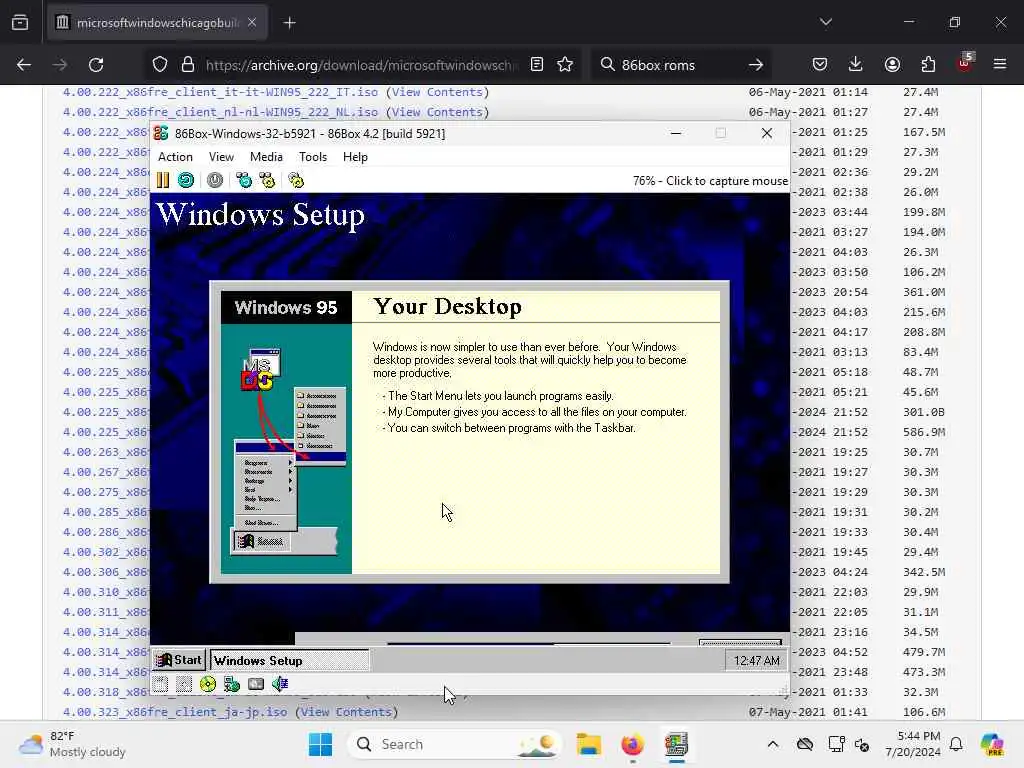Image resolution: width=1024 pixels, height=768 pixels.
Task: Submit search with the arrow button
Action: point(756,65)
